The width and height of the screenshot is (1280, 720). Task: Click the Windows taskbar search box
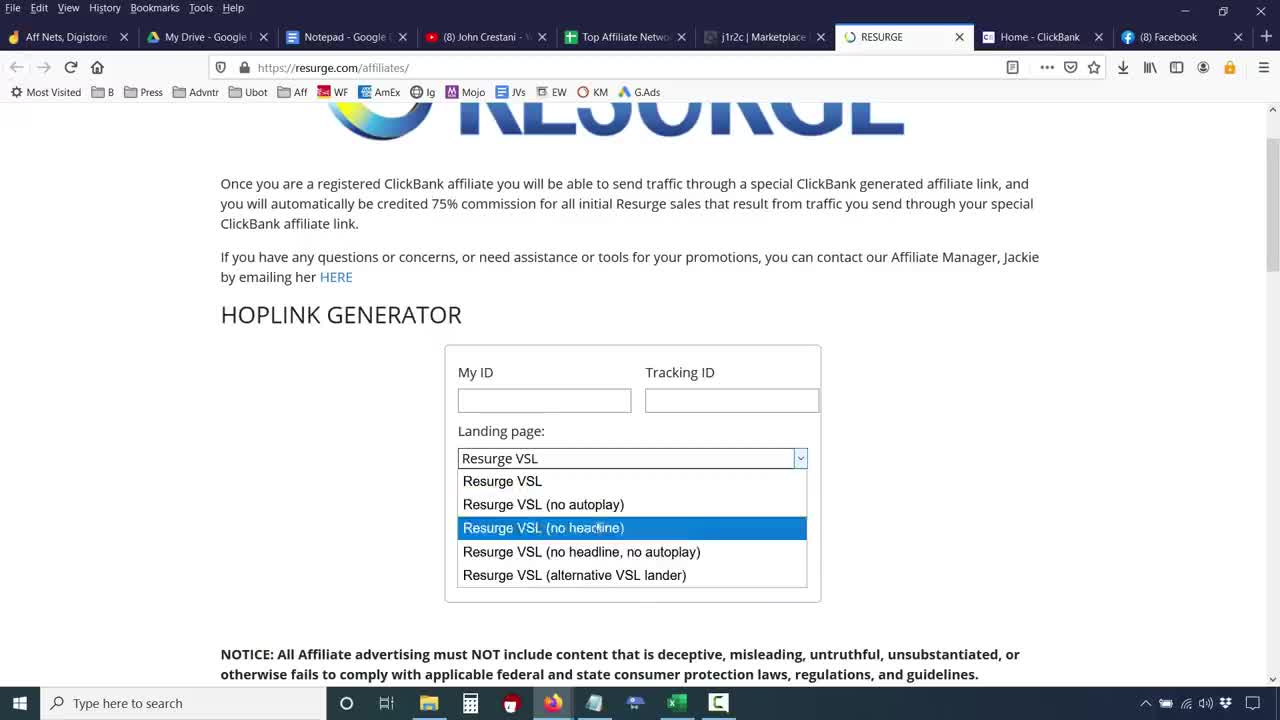coord(183,703)
